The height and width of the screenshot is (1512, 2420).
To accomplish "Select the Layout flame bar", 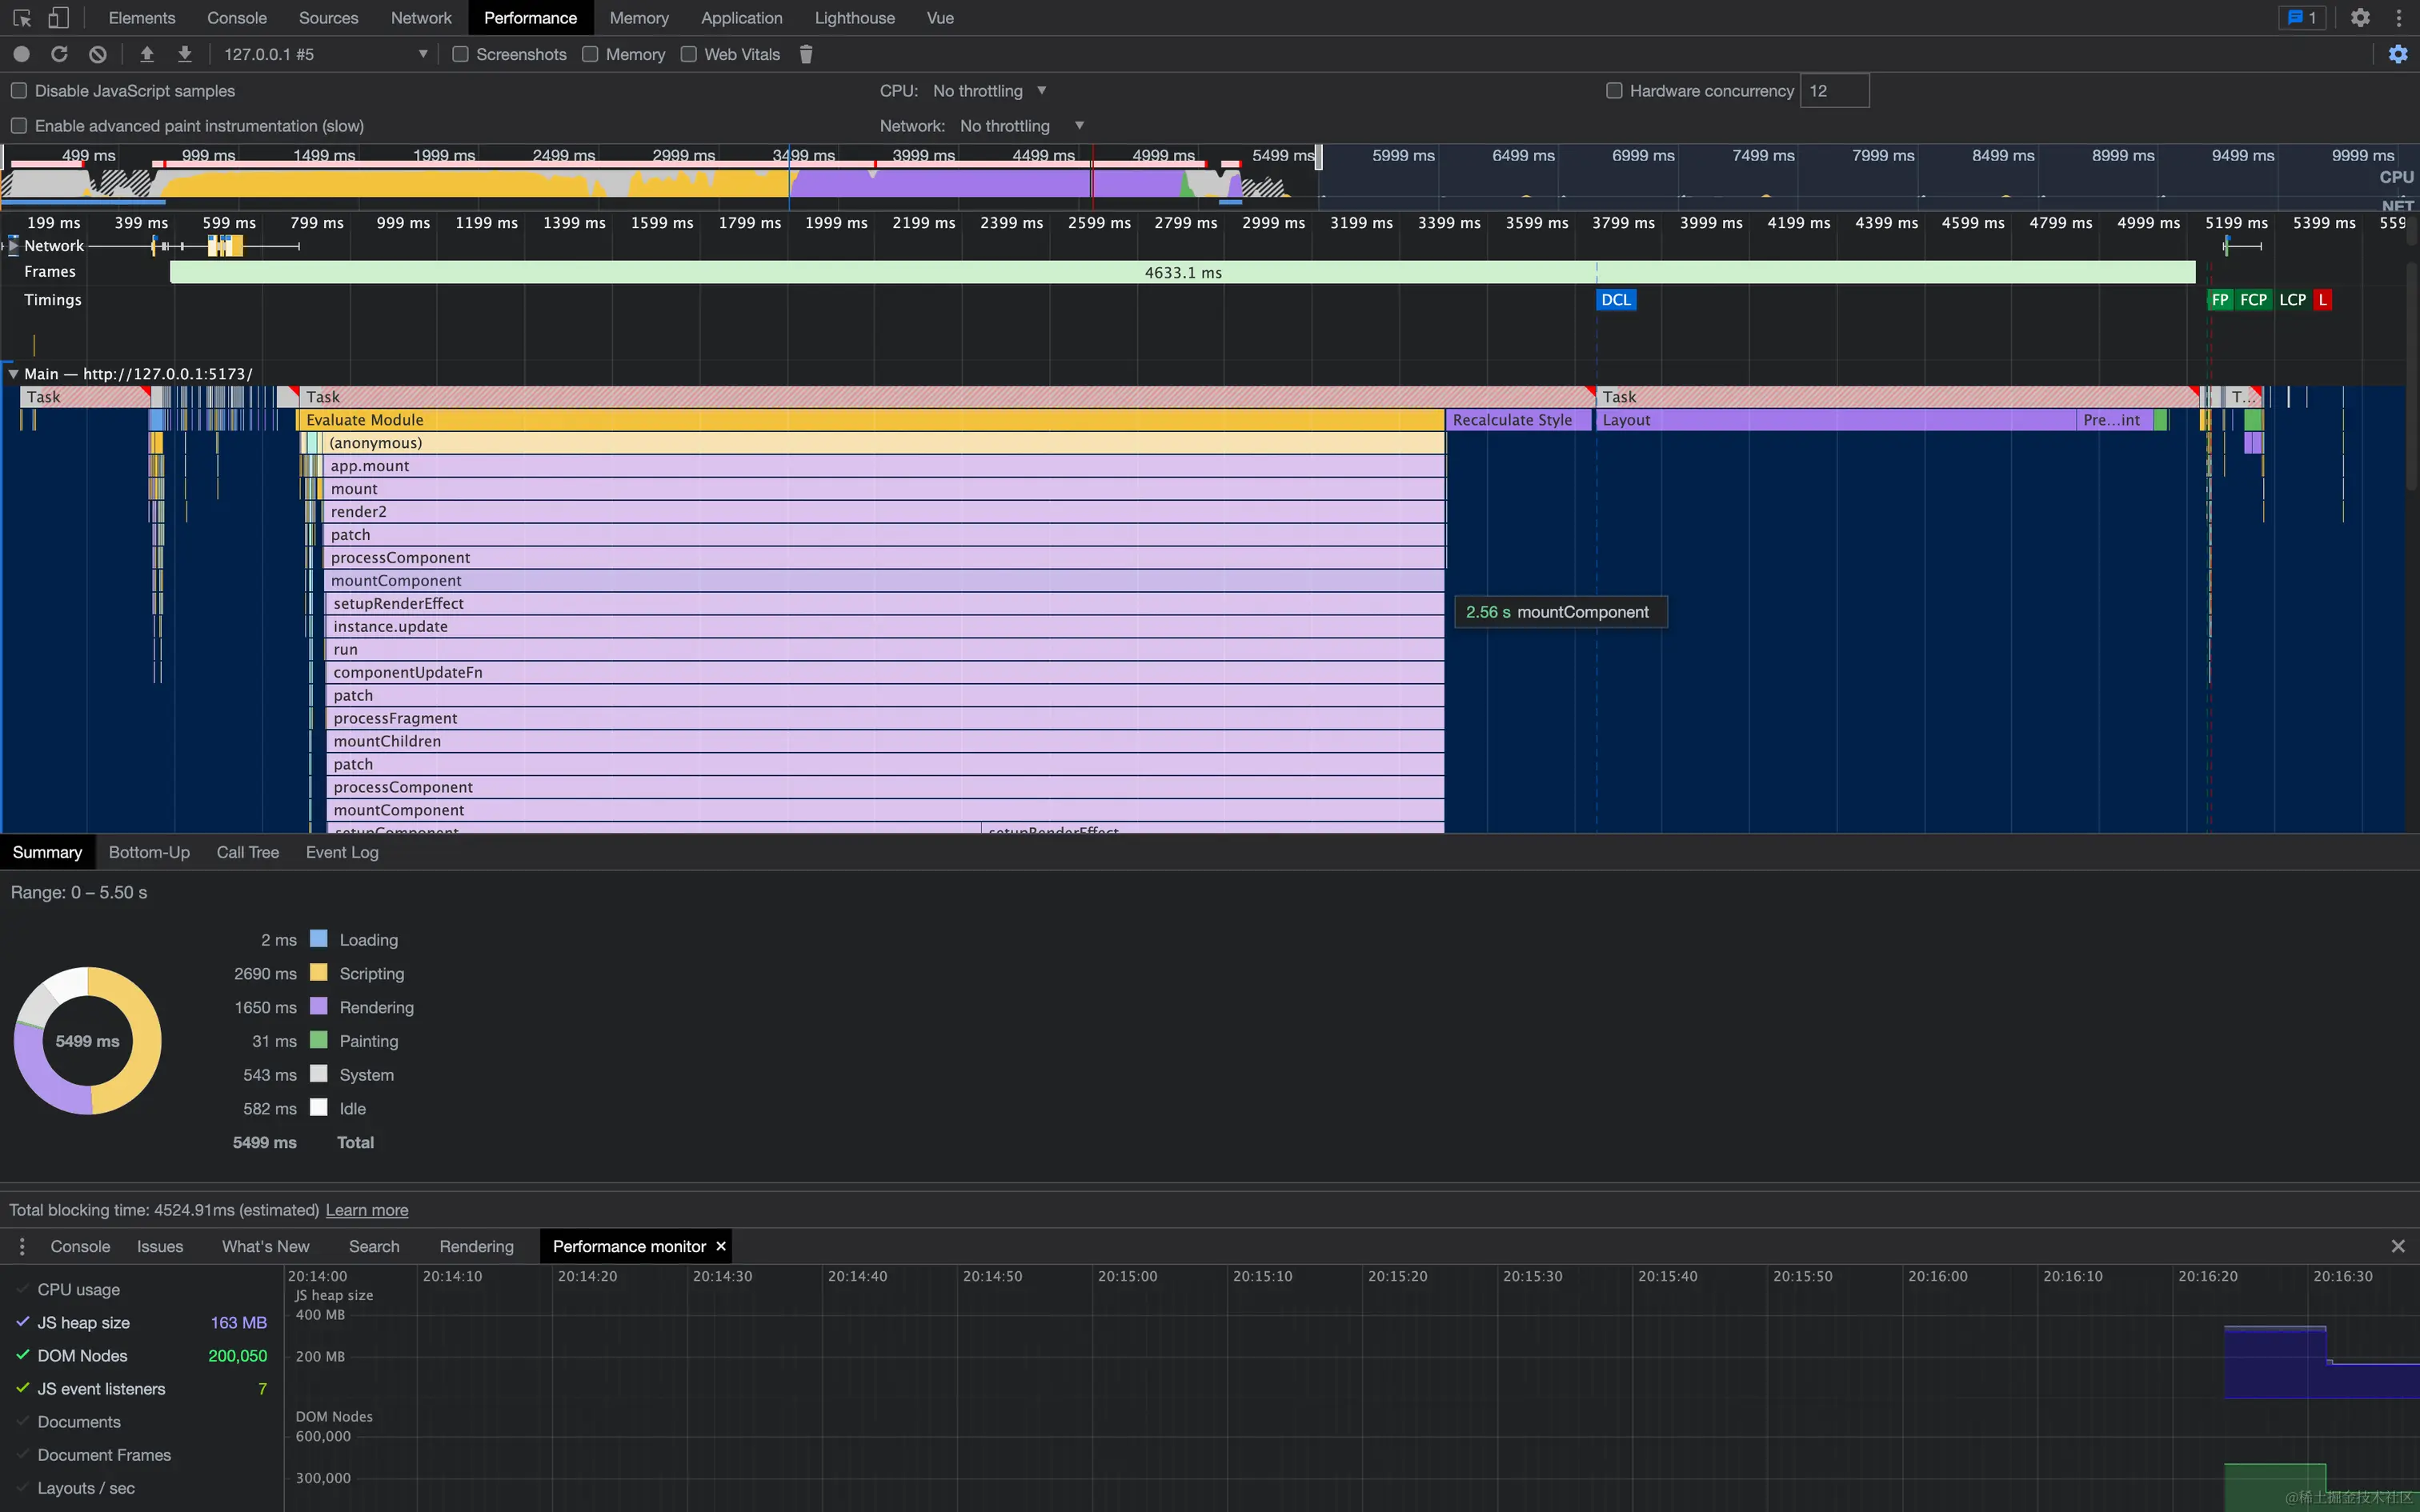I will point(1835,420).
